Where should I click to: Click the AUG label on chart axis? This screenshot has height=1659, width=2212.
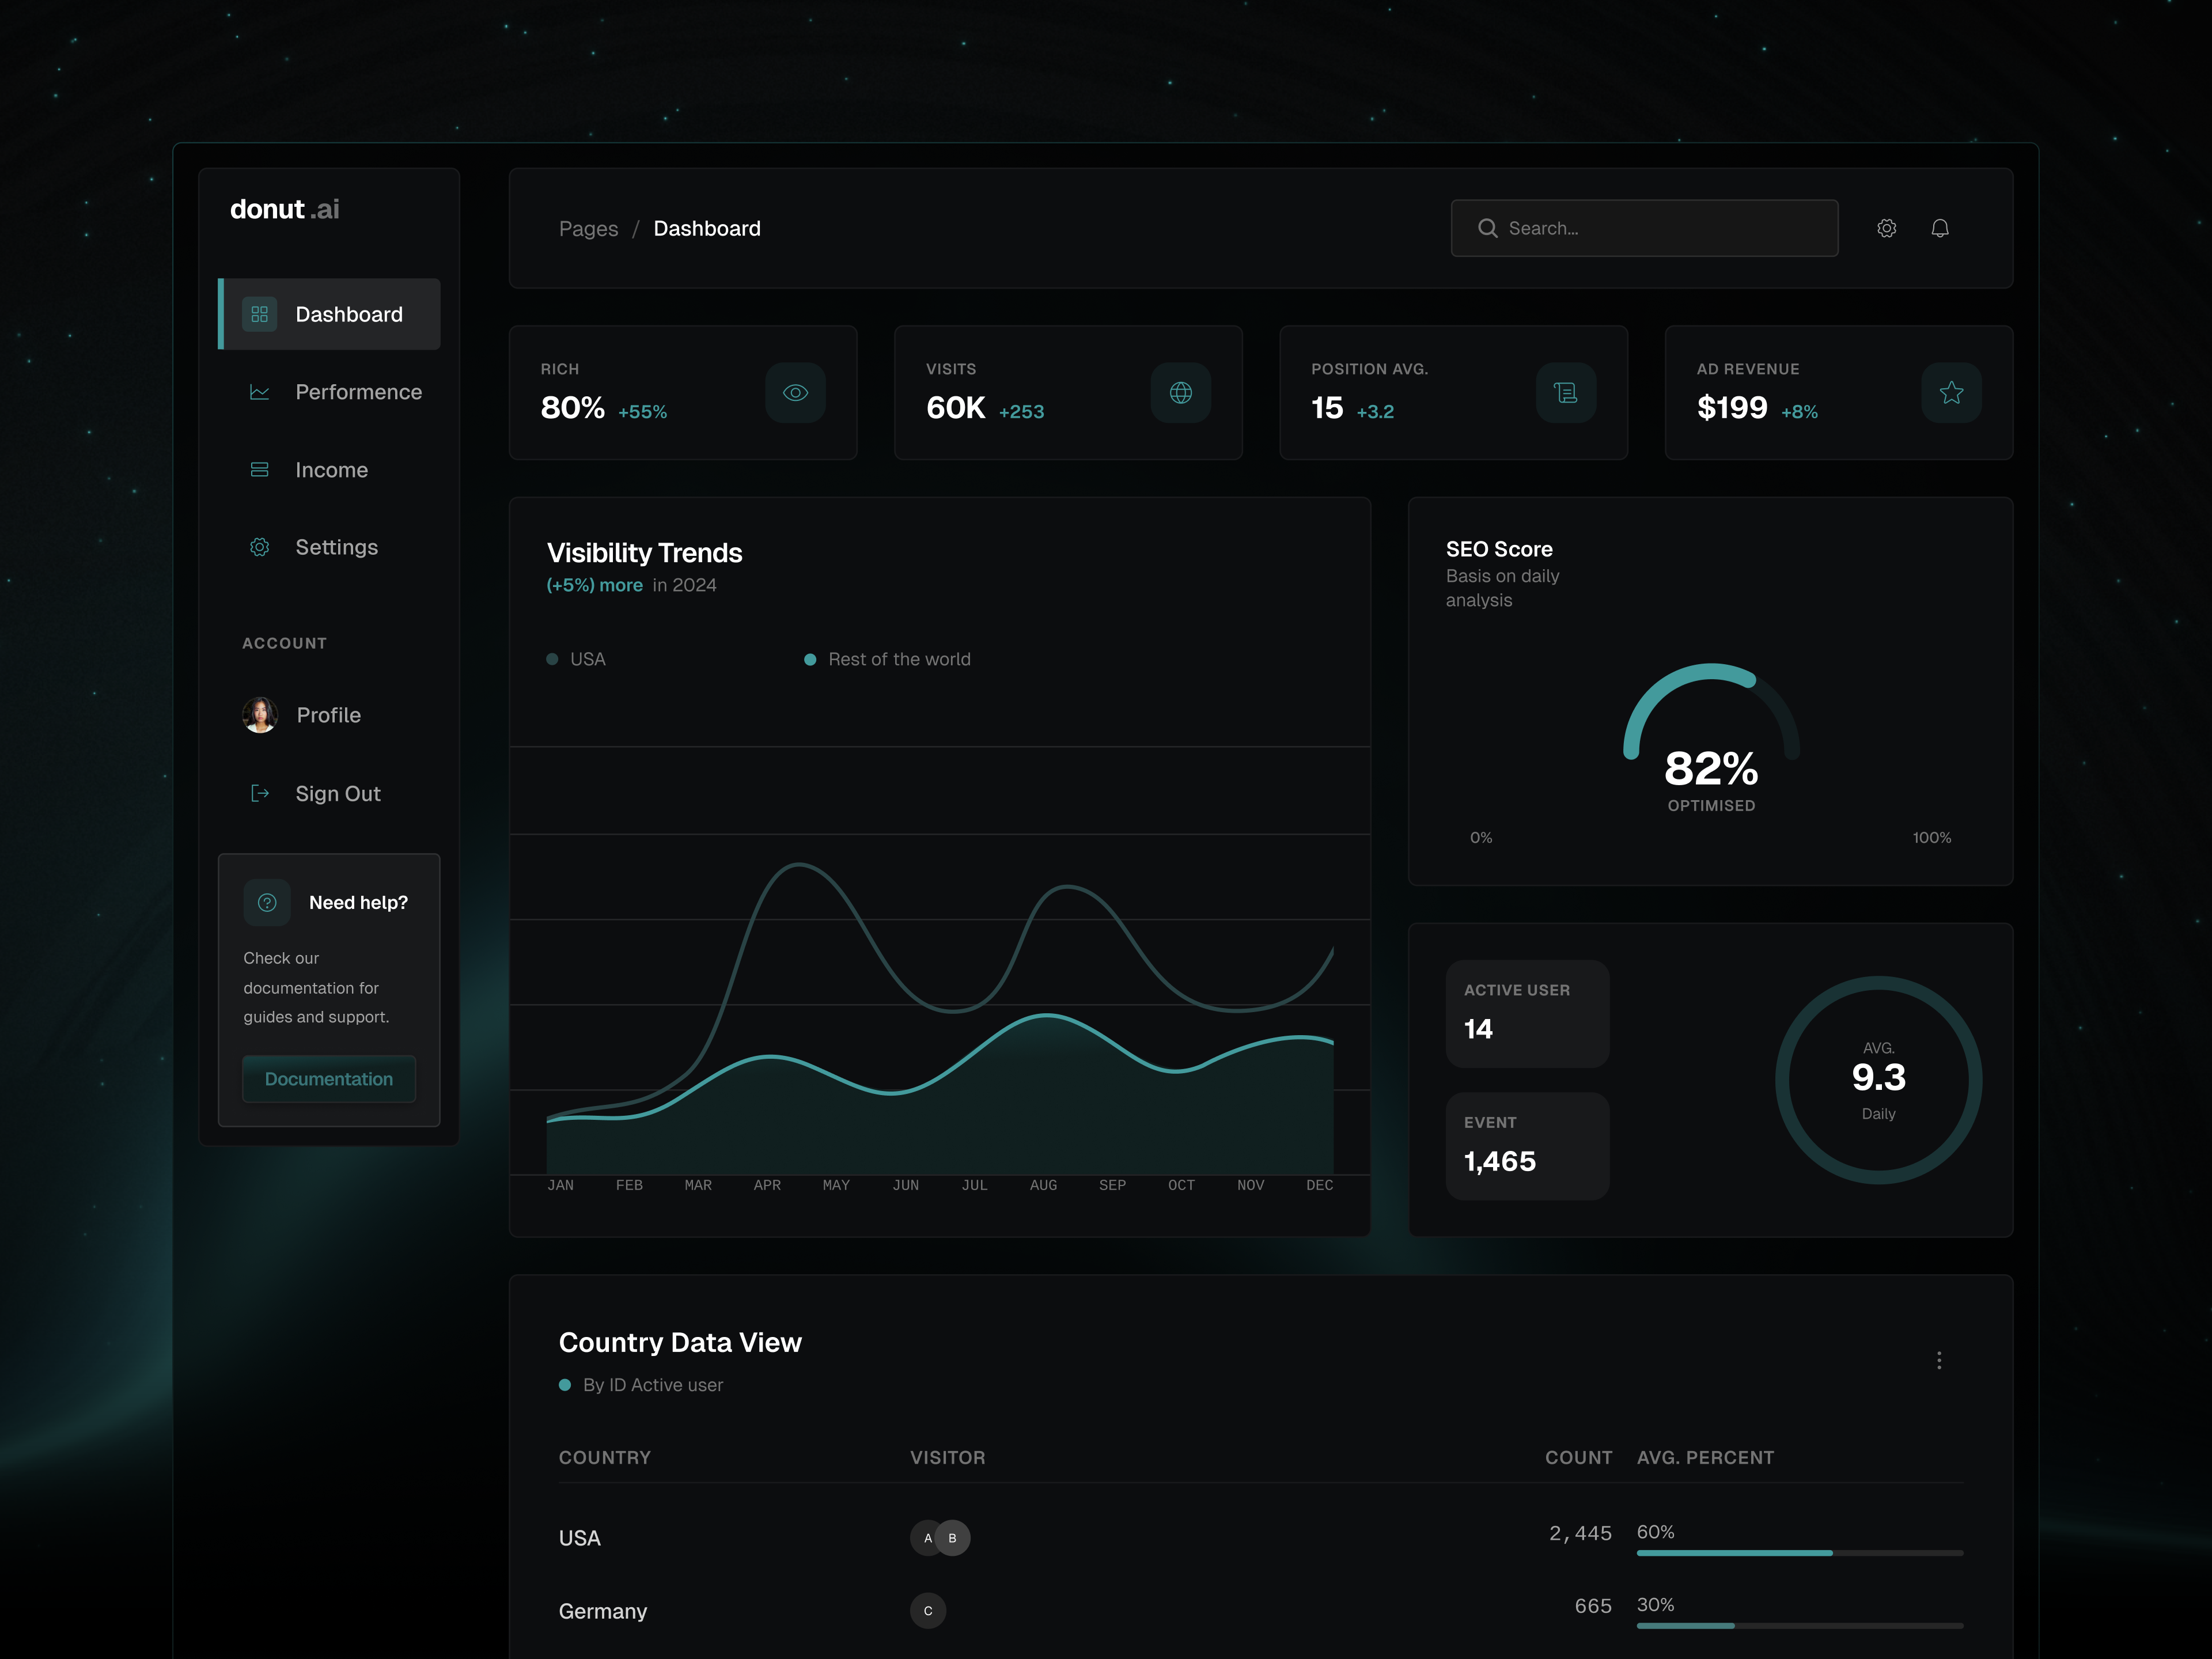pyautogui.click(x=1043, y=1185)
